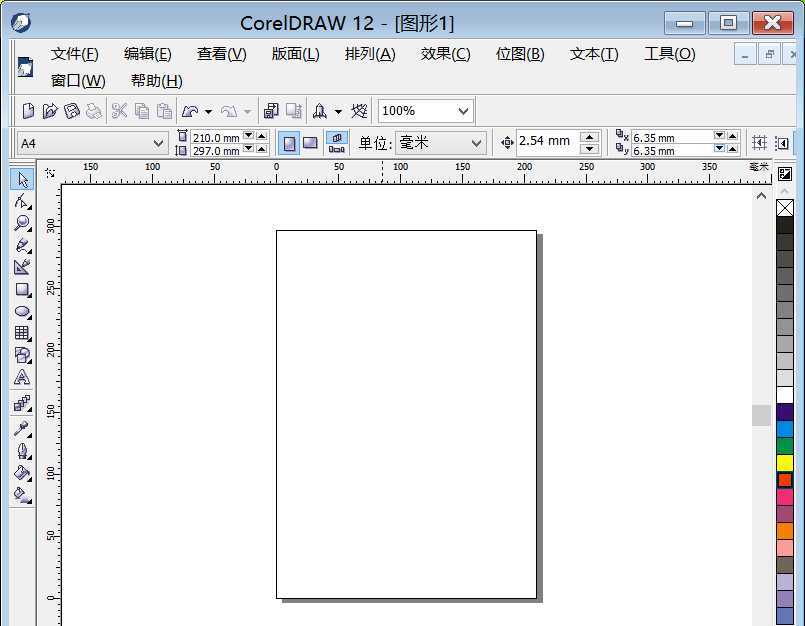Screen dimensions: 805x626
Task: Select the Fill tool
Action: tap(22, 472)
